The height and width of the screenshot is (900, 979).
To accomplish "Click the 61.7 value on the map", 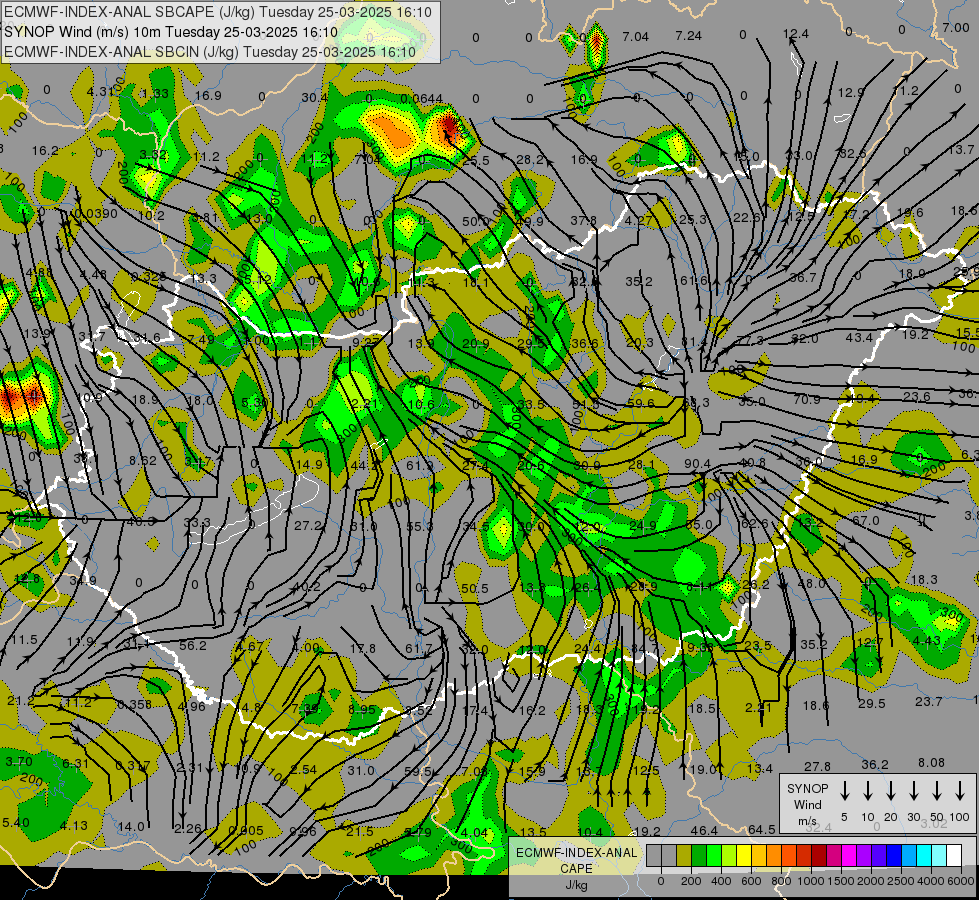I will pos(418,649).
